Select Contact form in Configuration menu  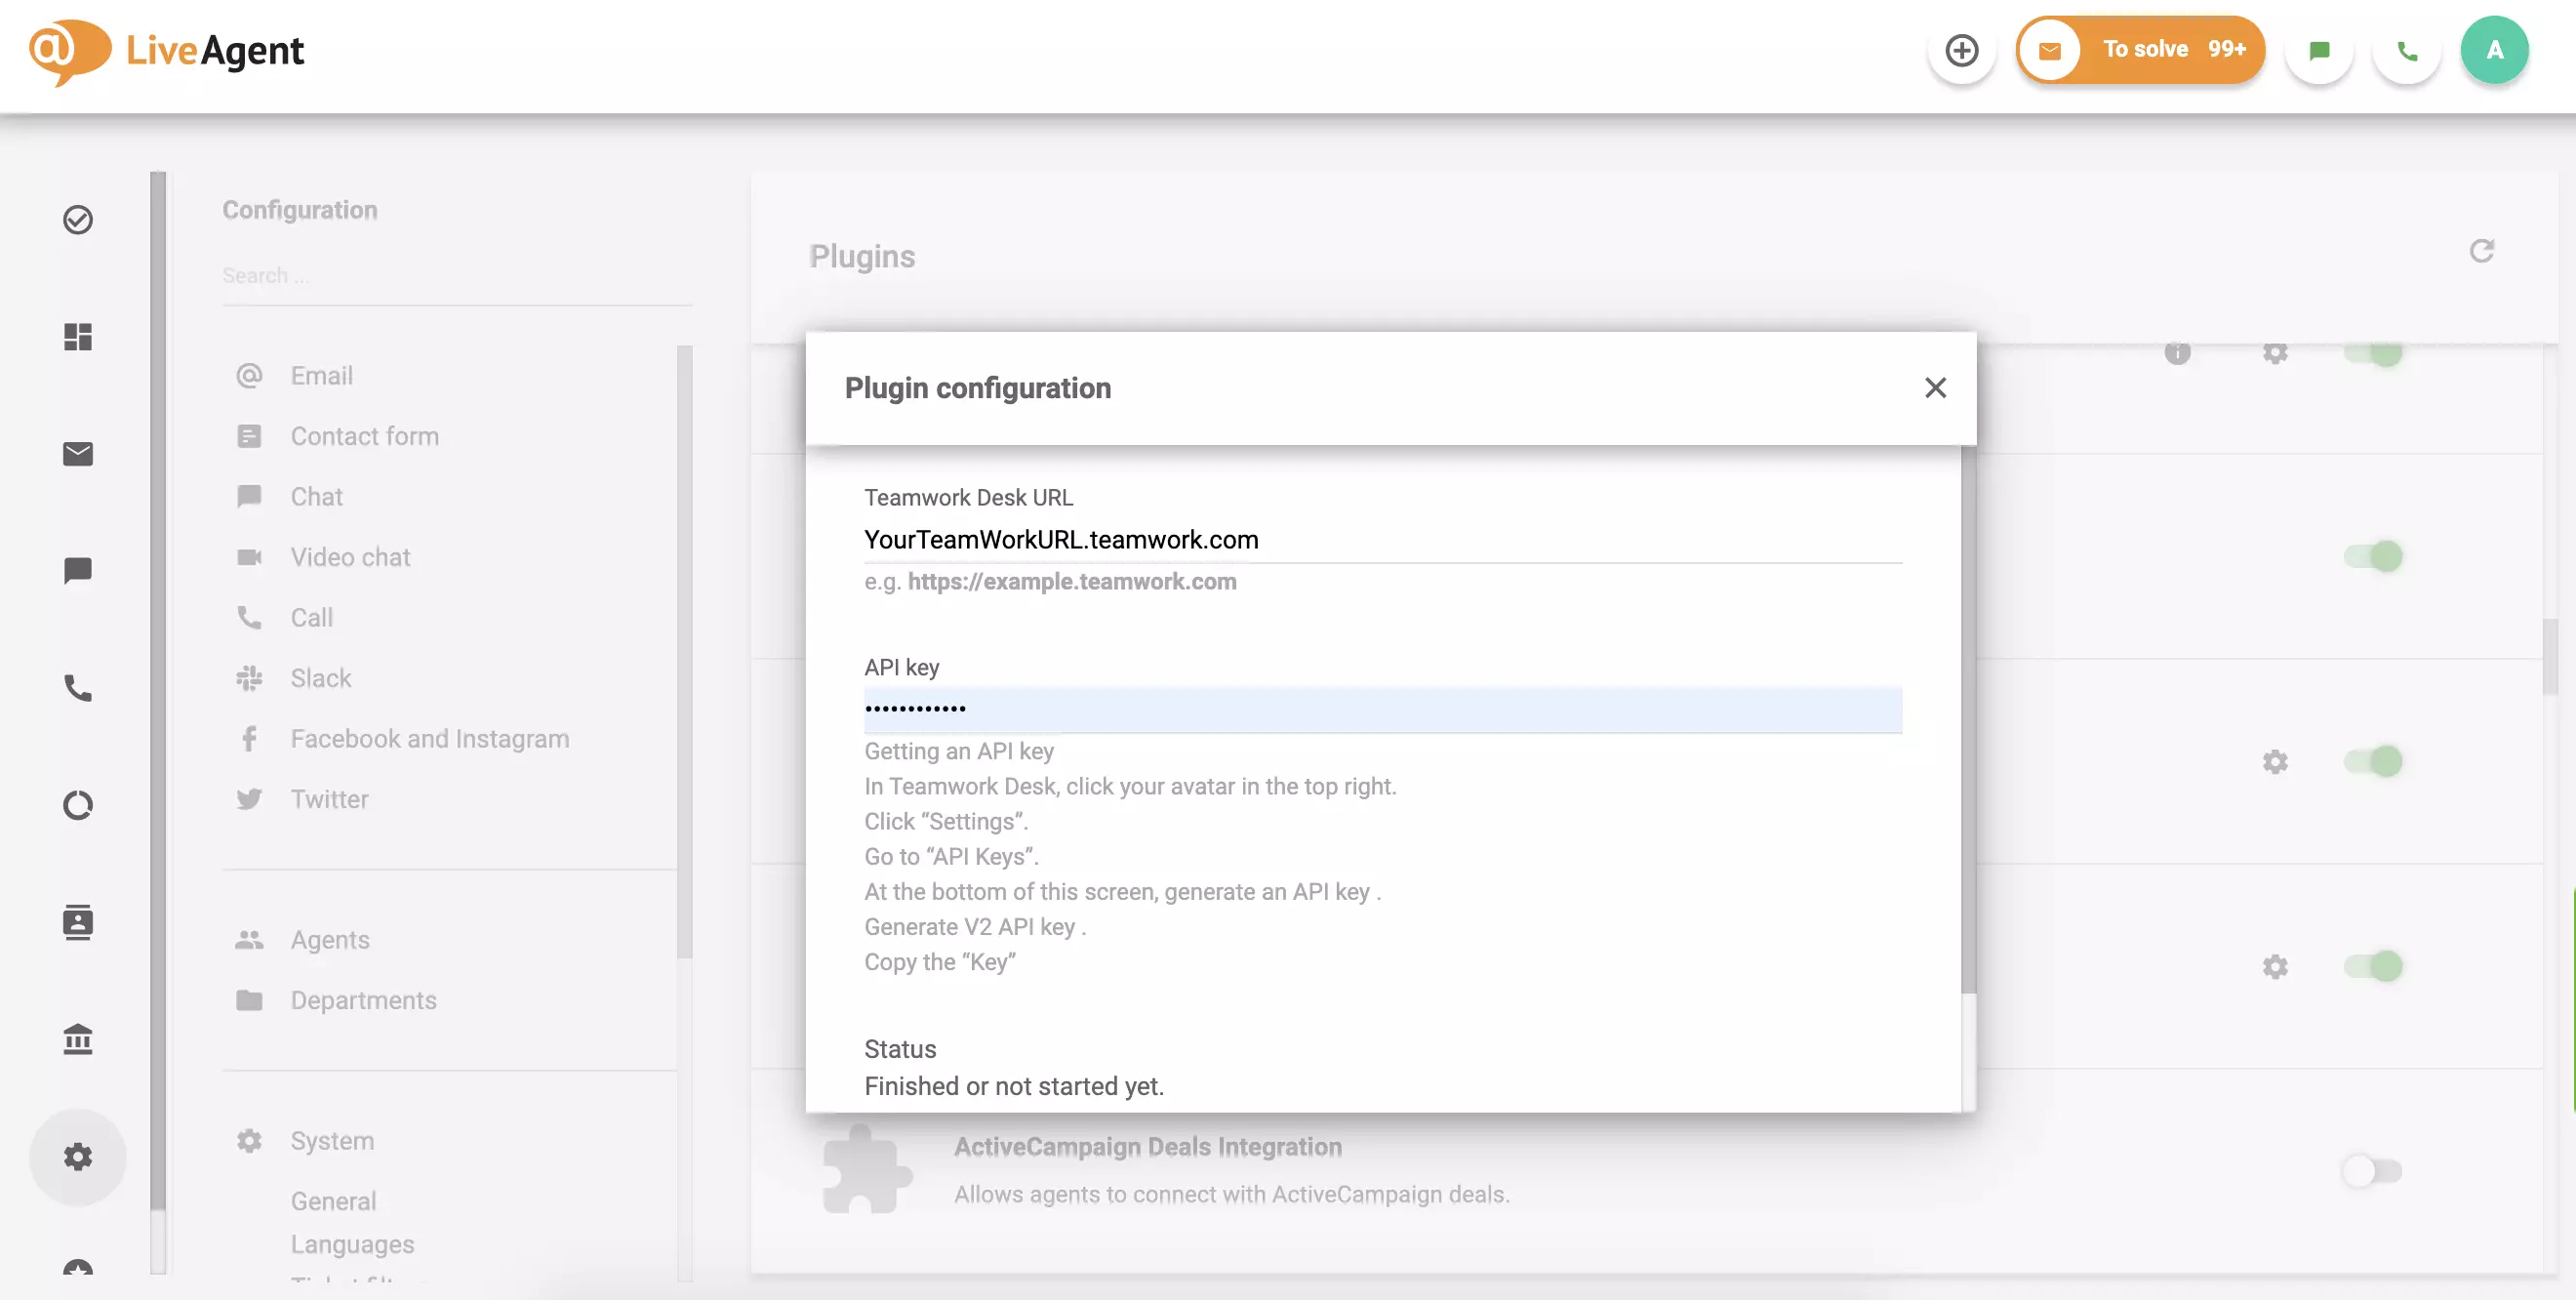click(x=365, y=436)
